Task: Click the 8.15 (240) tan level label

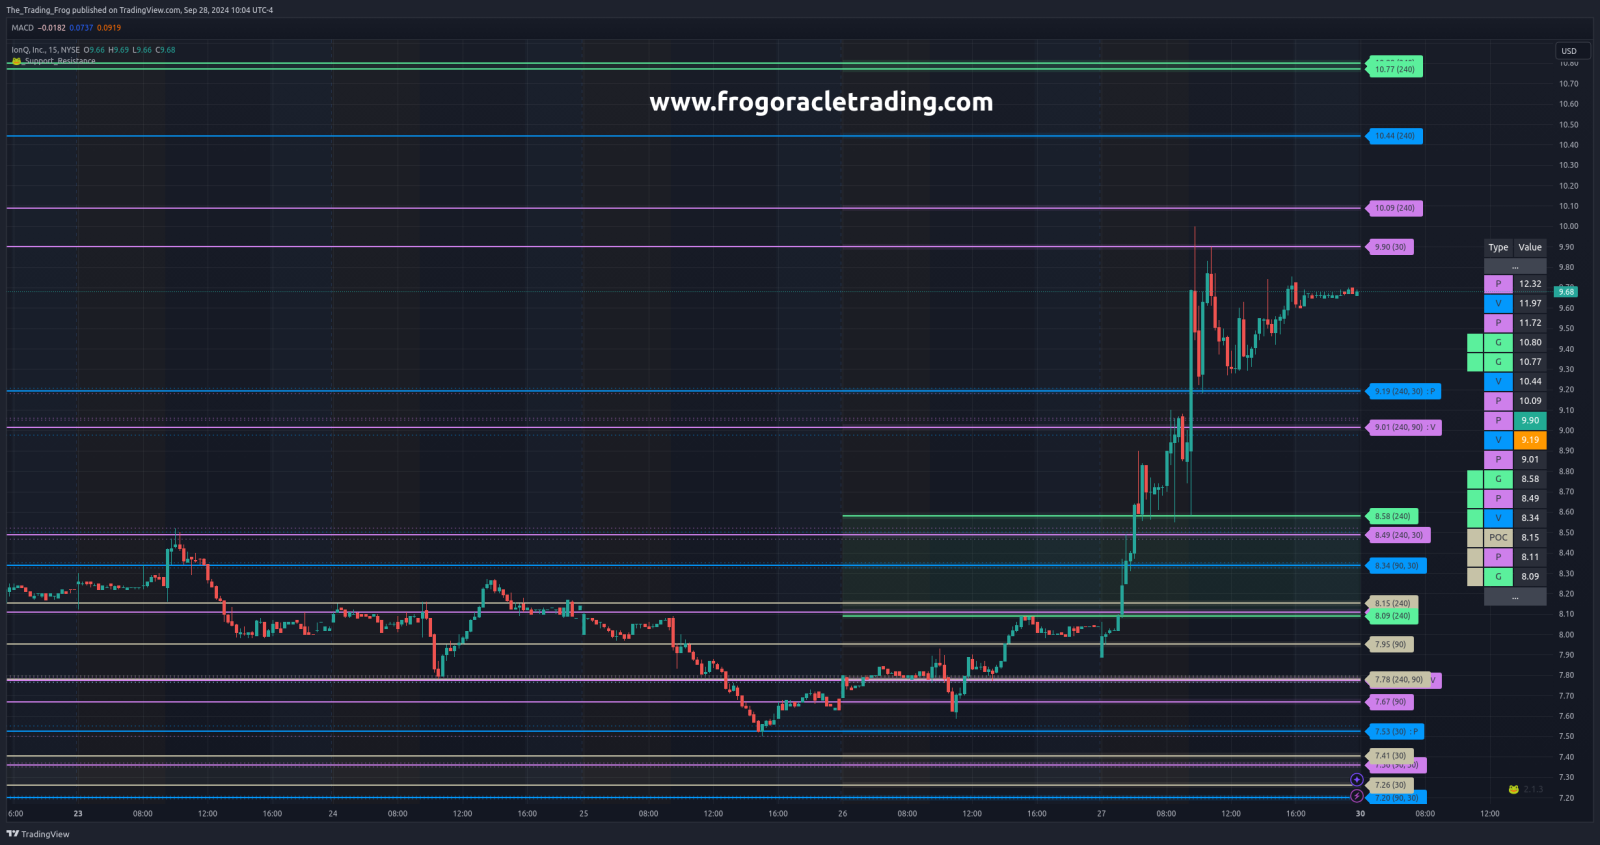Action: [1392, 603]
